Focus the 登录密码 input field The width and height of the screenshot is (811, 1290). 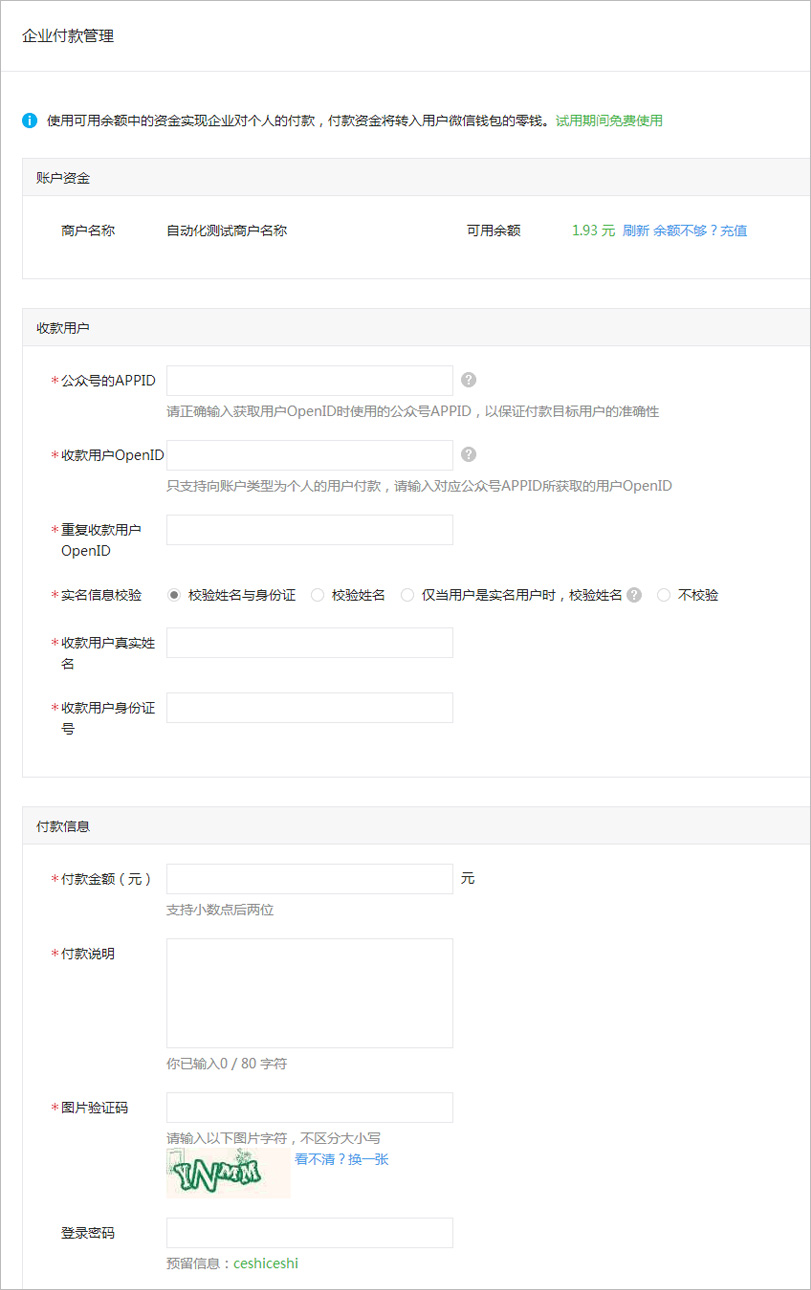(x=309, y=1233)
